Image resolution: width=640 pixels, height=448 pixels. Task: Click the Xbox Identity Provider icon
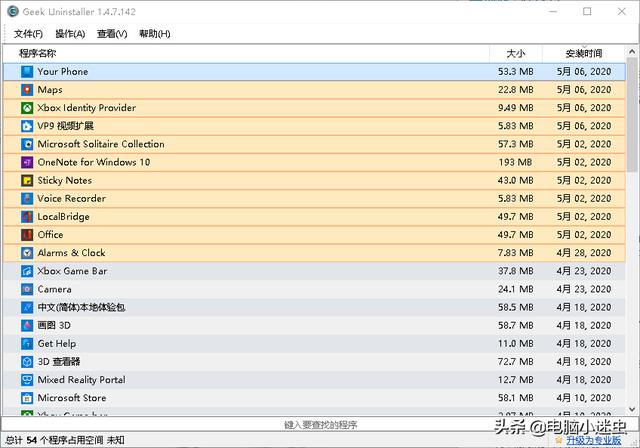tap(27, 108)
